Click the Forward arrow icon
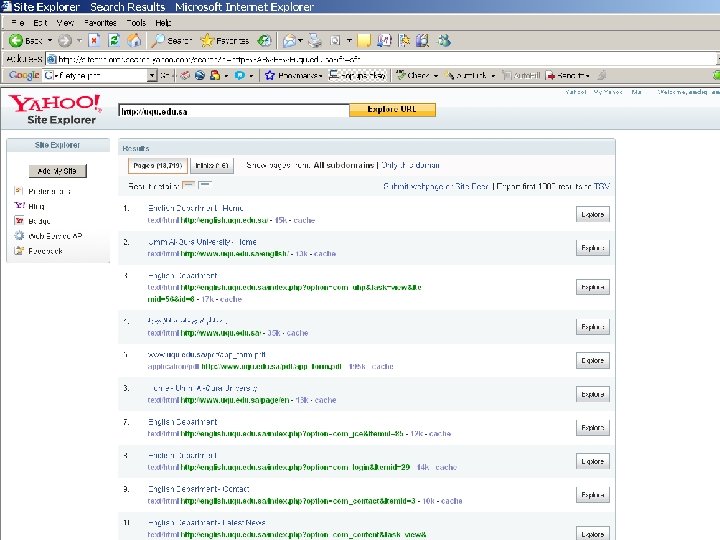Viewport: 720px width, 540px height. [x=65, y=41]
